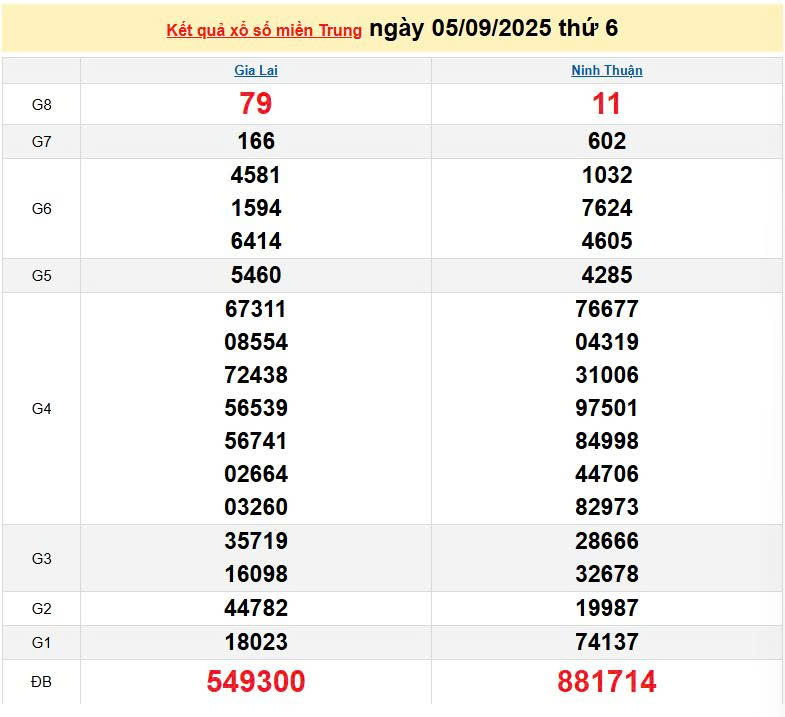The image size is (785, 717).
Task: Click the G7 row label
Action: [x=42, y=142]
